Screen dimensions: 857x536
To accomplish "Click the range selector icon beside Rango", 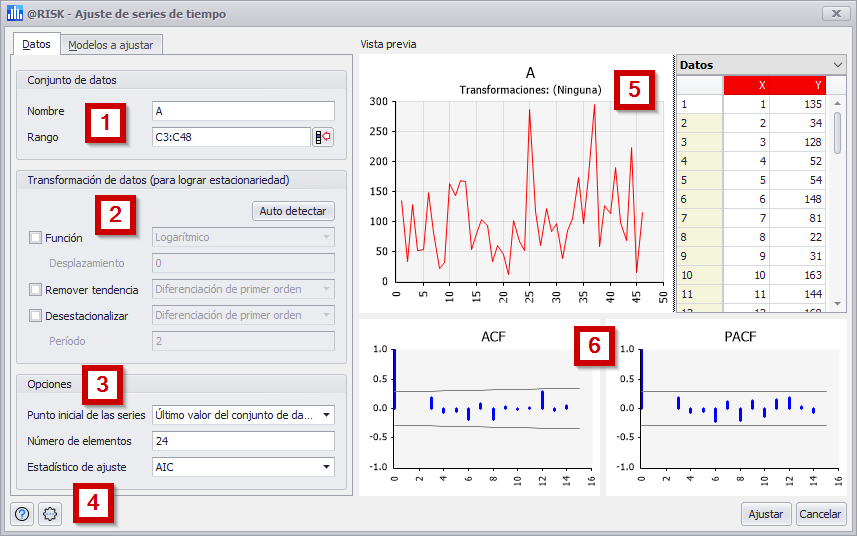I will pyautogui.click(x=323, y=137).
